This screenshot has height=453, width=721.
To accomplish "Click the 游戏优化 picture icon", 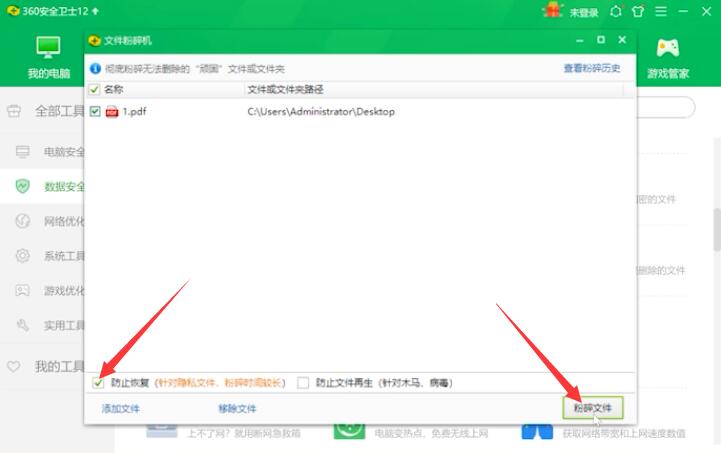I will click(x=23, y=290).
